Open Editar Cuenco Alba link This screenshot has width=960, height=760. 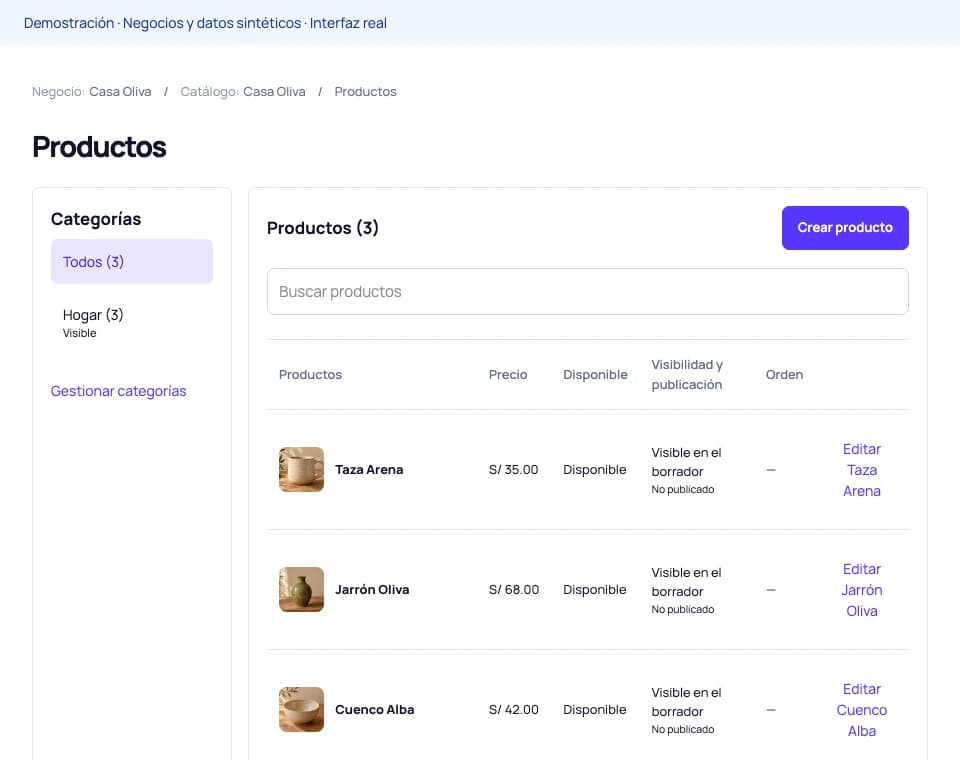[x=861, y=710]
